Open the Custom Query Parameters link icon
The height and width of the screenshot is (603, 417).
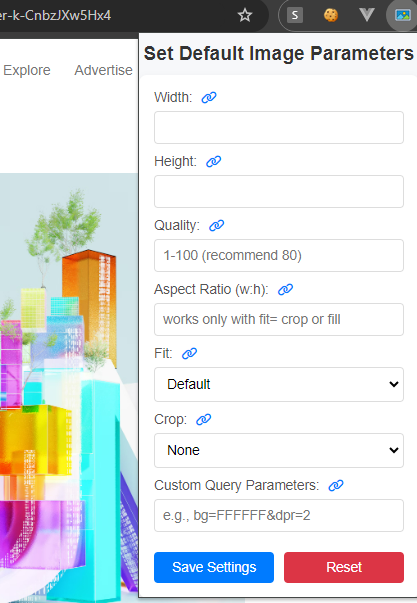tap(336, 485)
